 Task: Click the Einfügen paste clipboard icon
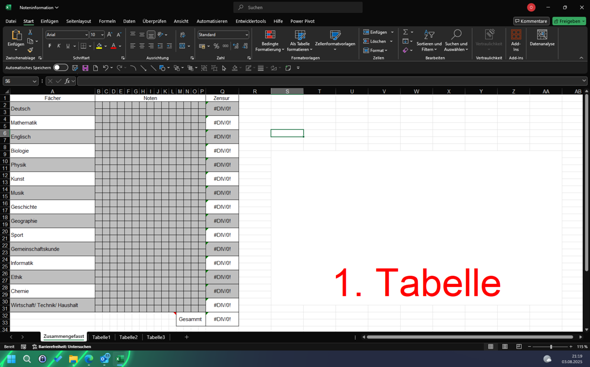(x=16, y=36)
